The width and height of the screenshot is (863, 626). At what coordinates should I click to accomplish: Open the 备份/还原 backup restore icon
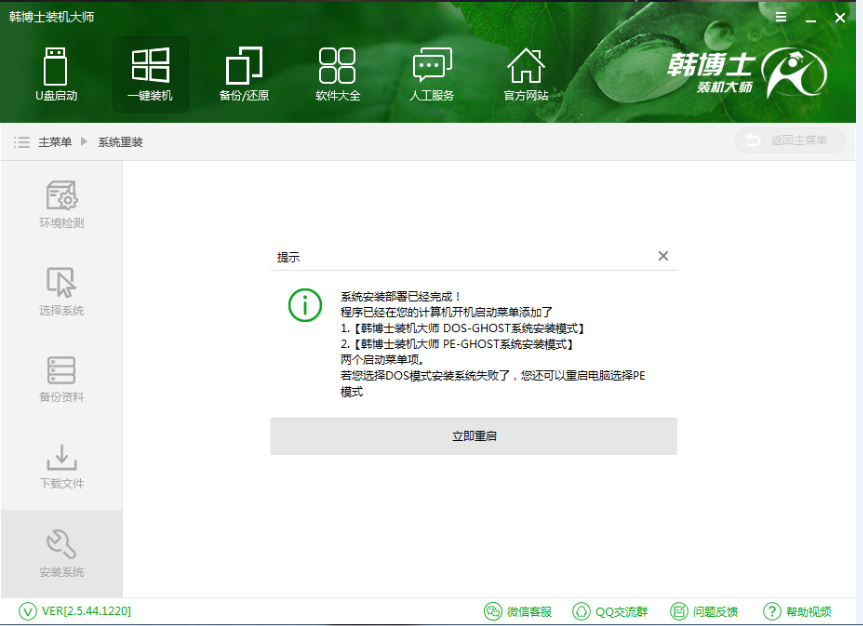(244, 66)
